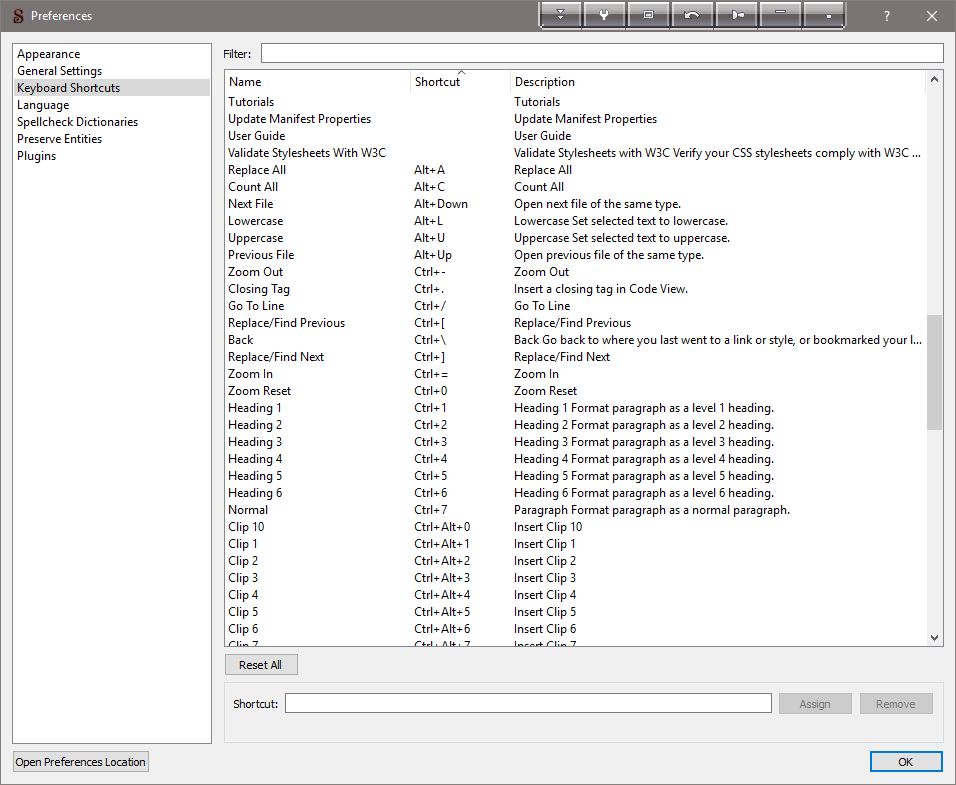Image resolution: width=956 pixels, height=785 pixels.
Task: Select the Zoom Reset row
Action: [x=575, y=392]
